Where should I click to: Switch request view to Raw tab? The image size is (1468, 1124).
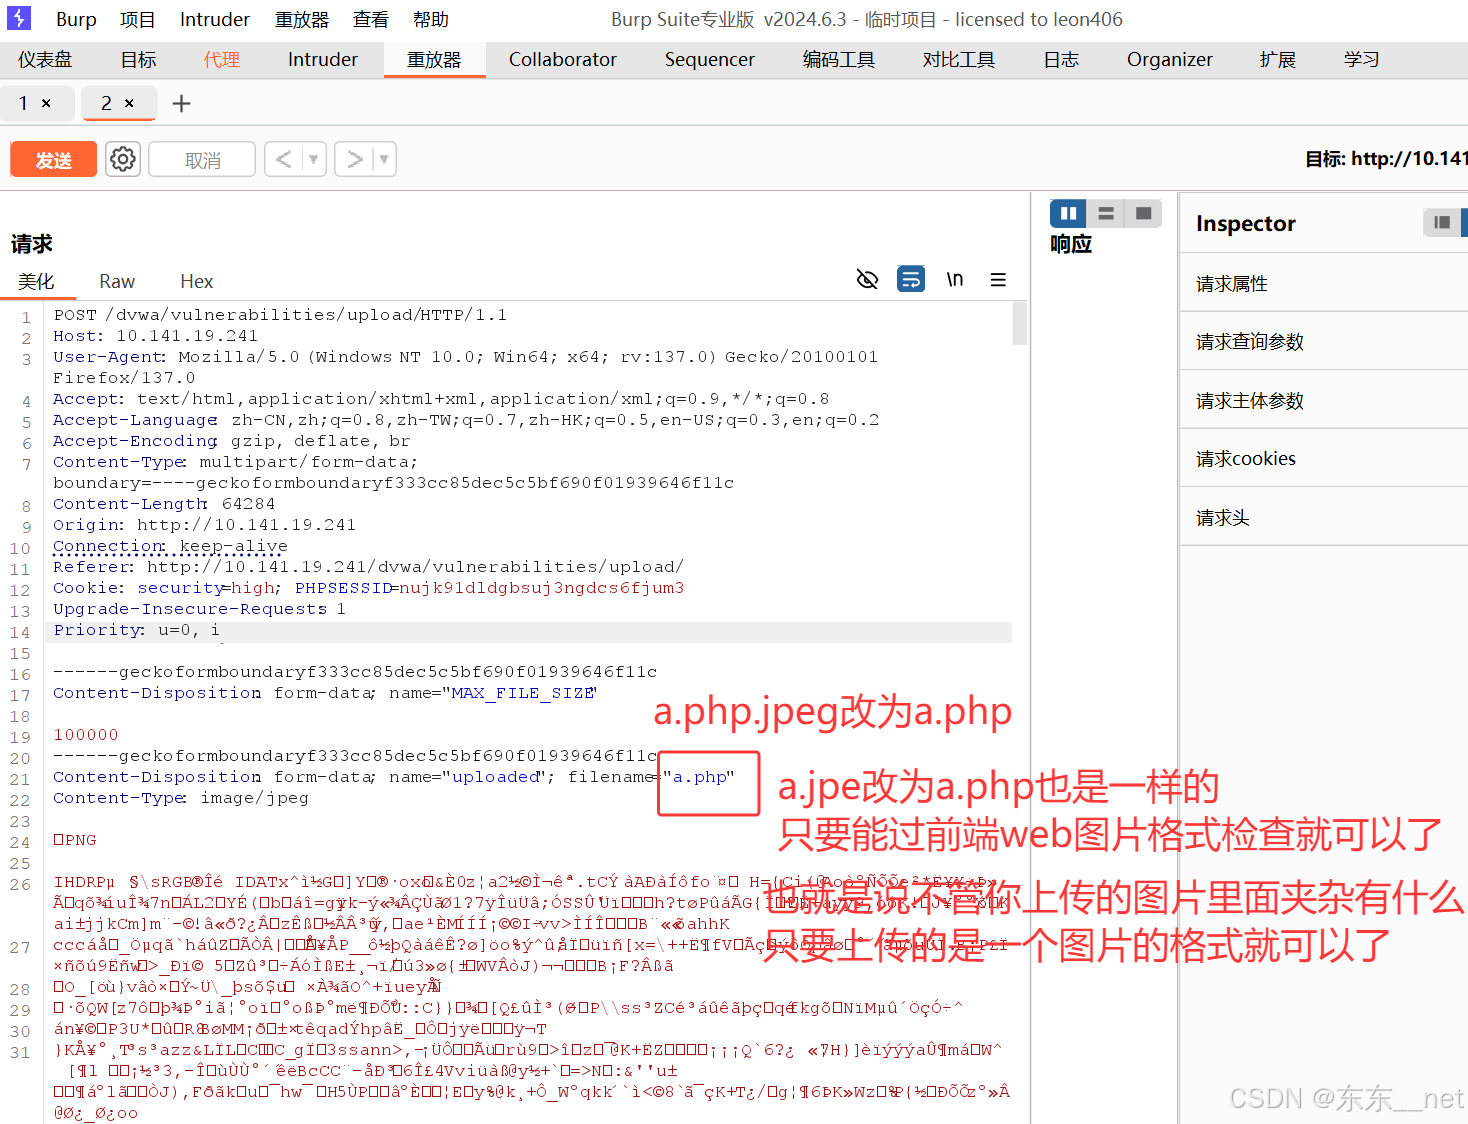(117, 282)
